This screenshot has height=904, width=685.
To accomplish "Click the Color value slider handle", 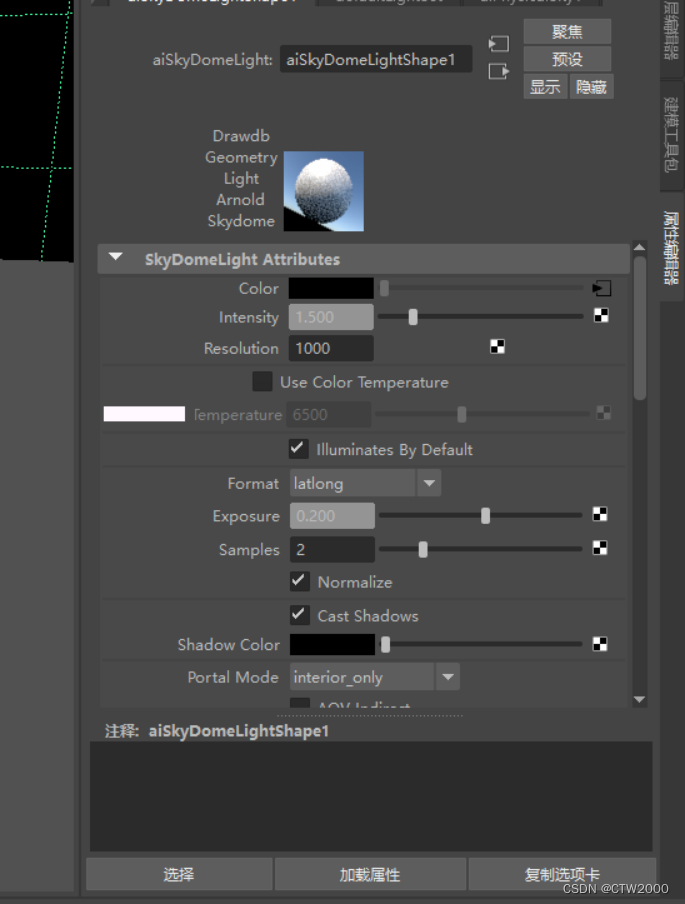I will [384, 288].
